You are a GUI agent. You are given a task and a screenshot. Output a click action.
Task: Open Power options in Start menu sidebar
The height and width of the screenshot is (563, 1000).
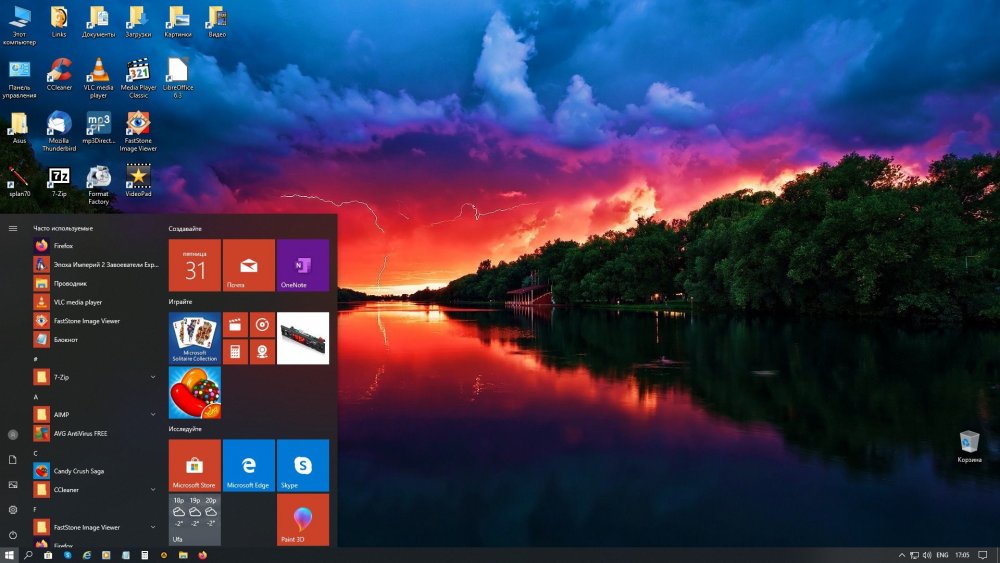[13, 535]
